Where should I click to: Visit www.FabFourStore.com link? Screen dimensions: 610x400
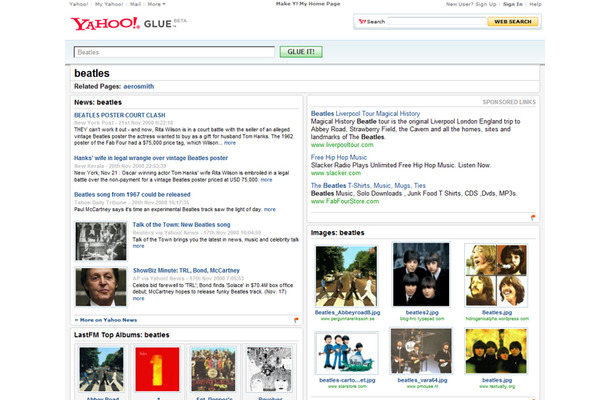(x=345, y=201)
